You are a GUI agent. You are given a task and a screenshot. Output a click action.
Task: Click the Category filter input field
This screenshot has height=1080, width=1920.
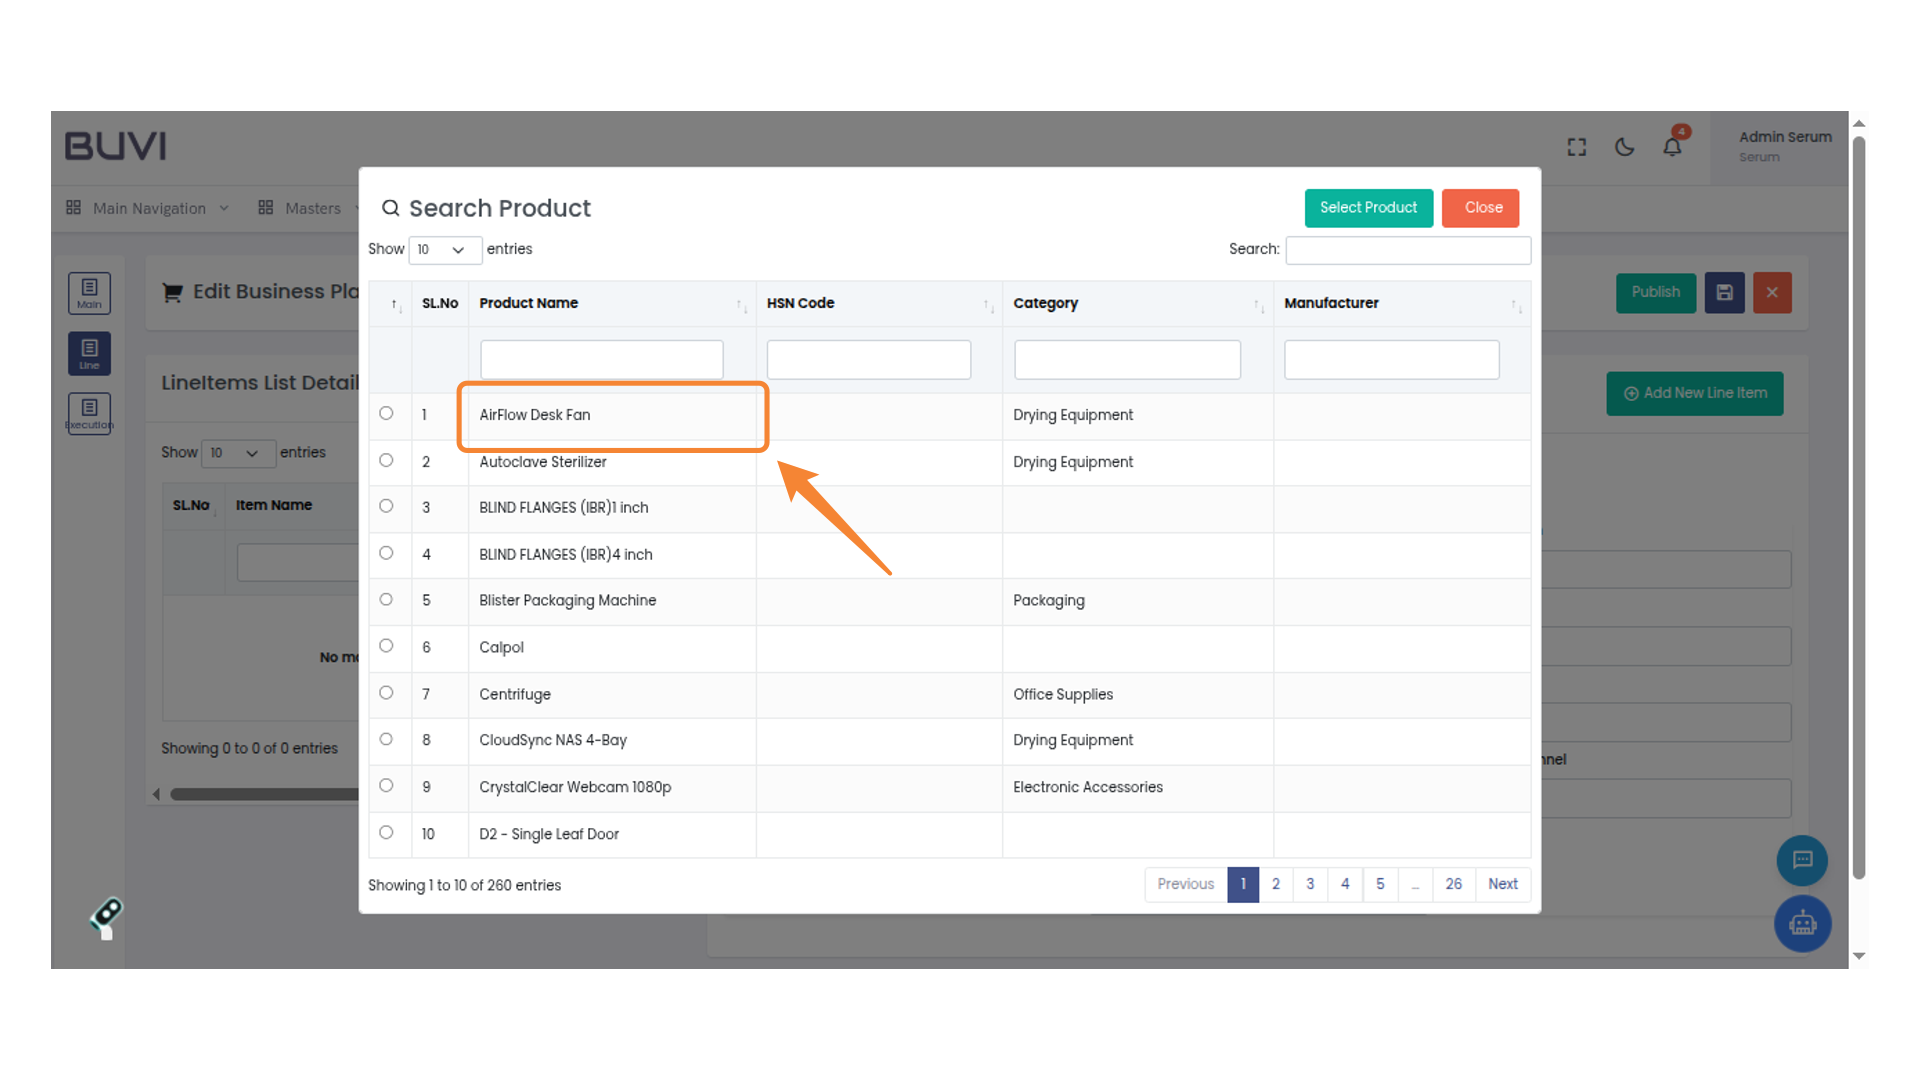click(1127, 359)
